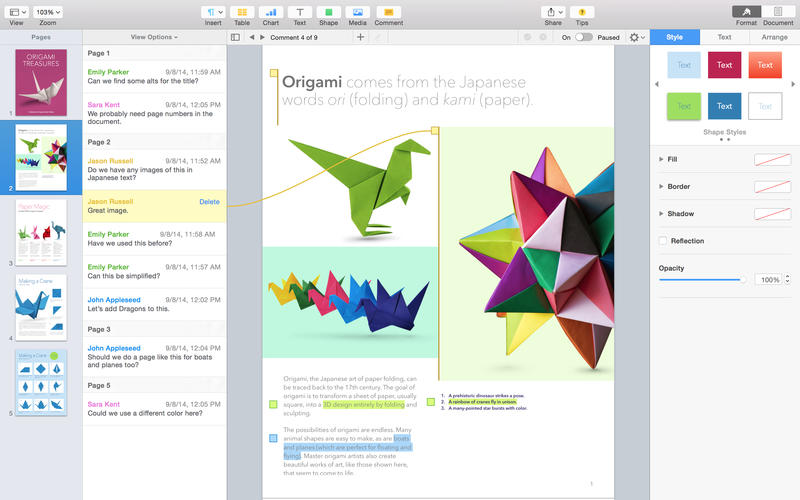Open the Media browser
Image resolution: width=800 pixels, height=500 pixels.
click(357, 12)
